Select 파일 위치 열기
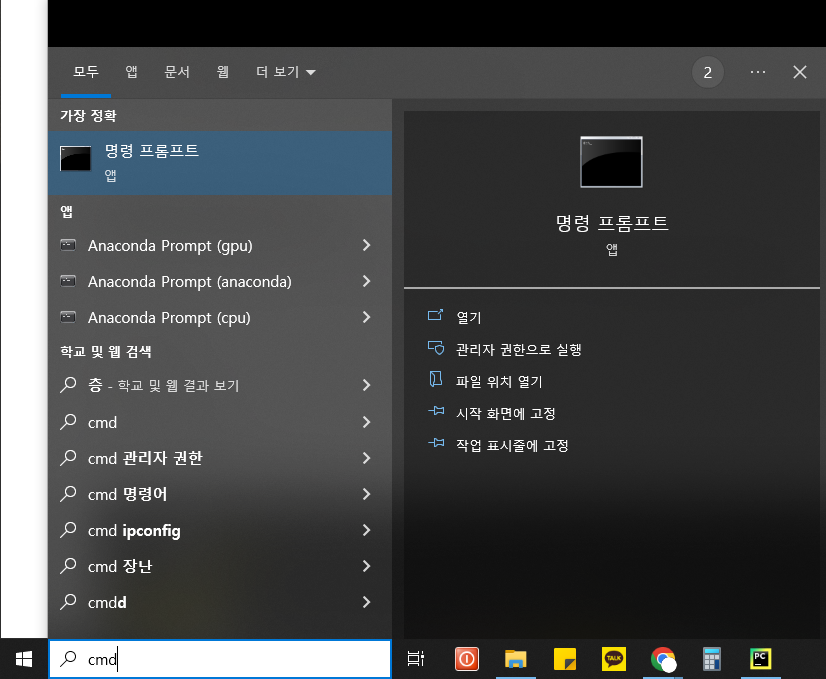Viewport: 826px width, 679px height. pos(499,381)
